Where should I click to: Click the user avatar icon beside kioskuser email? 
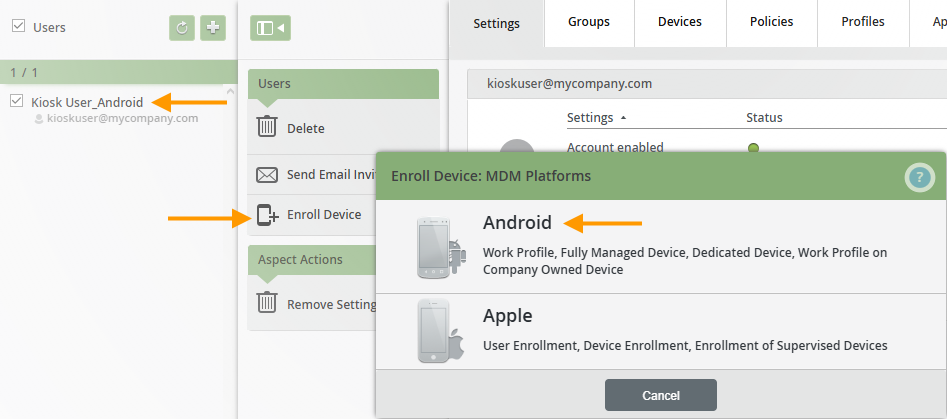click(x=39, y=120)
